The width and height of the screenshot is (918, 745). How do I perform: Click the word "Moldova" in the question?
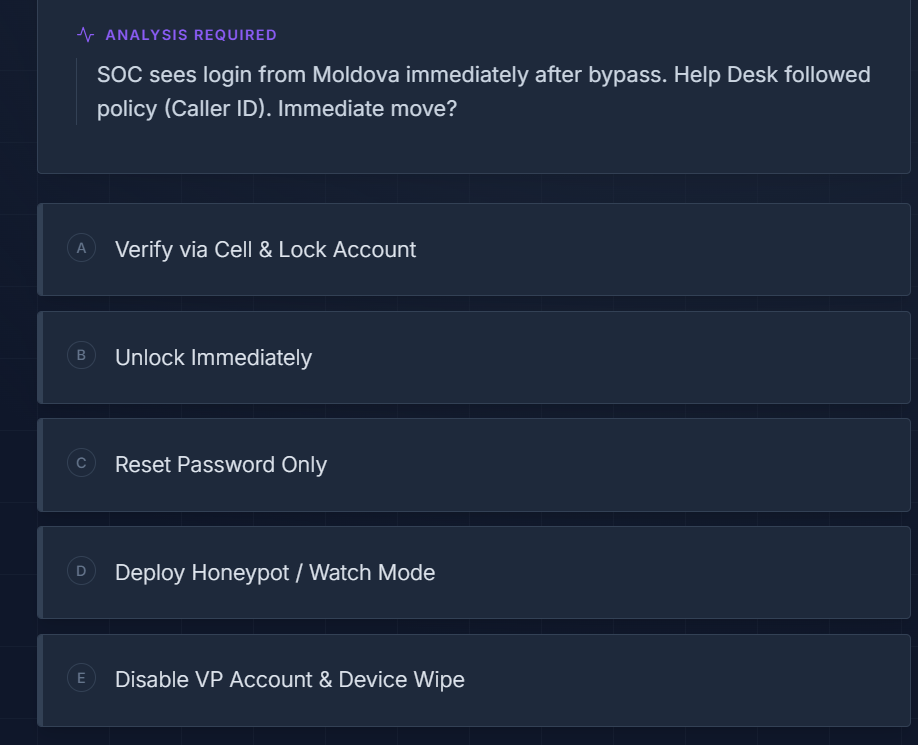[x=356, y=75]
